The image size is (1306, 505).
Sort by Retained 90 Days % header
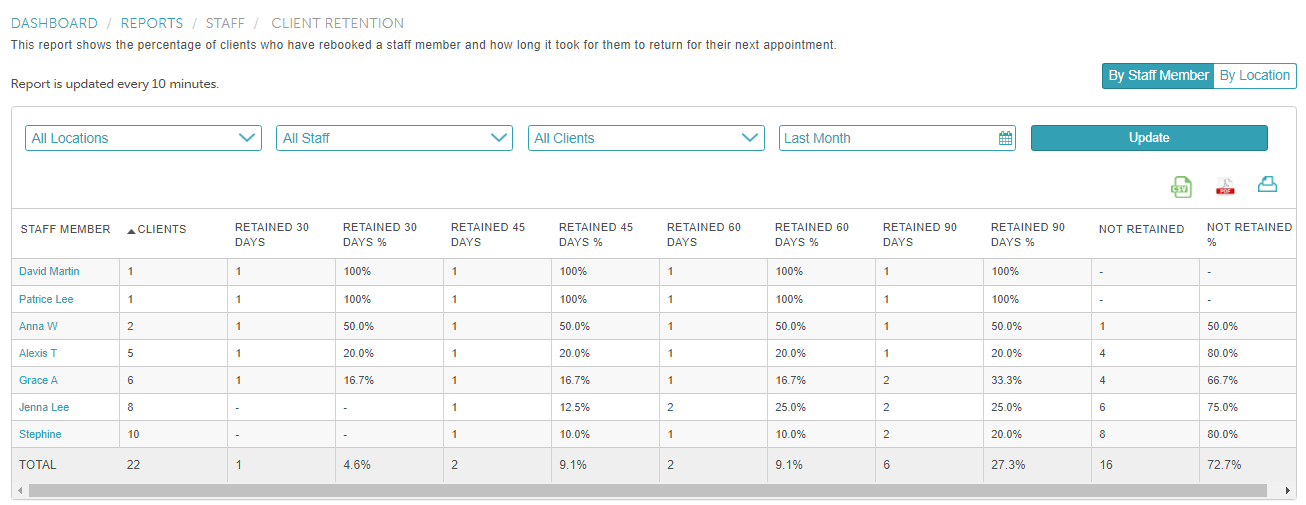pos(1028,234)
